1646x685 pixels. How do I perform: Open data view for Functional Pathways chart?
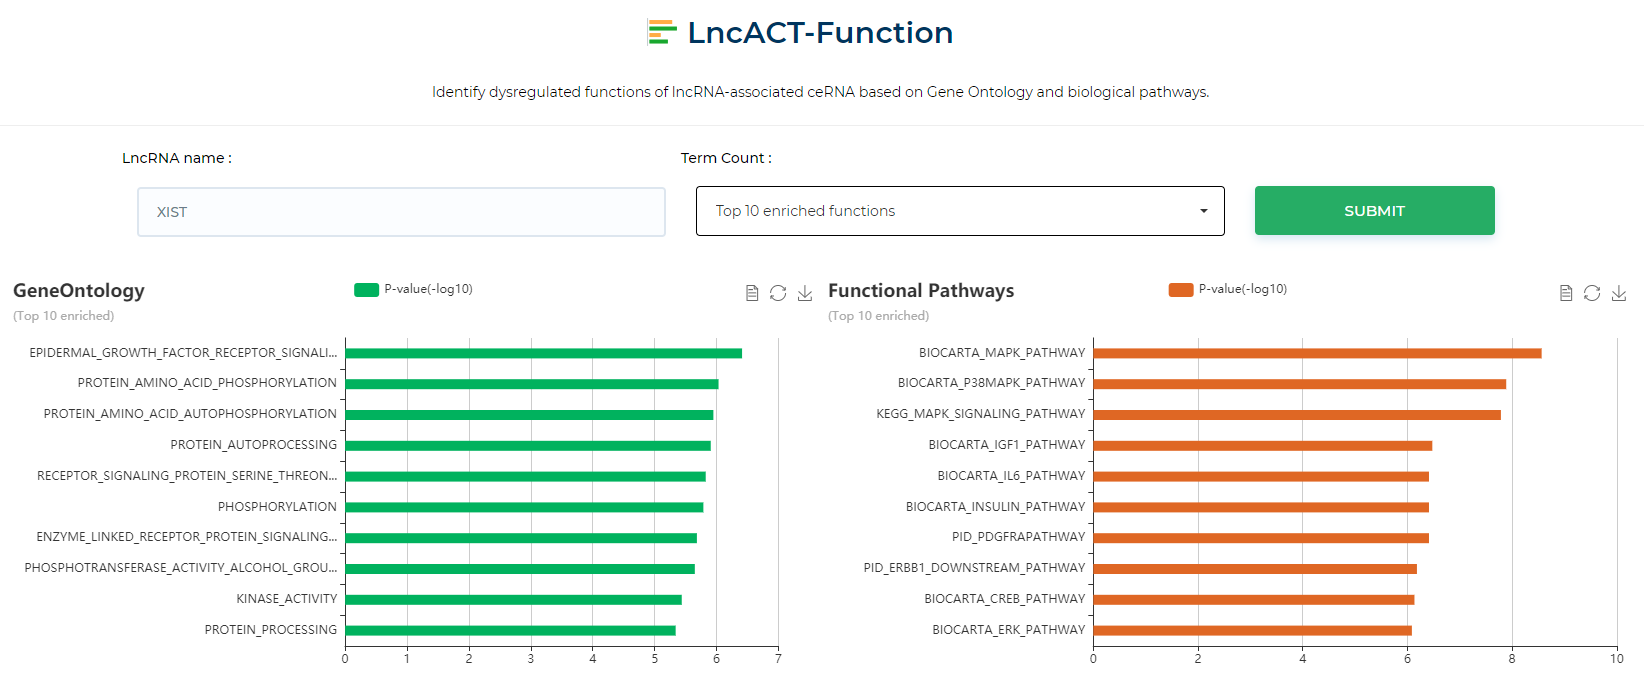tap(1566, 293)
